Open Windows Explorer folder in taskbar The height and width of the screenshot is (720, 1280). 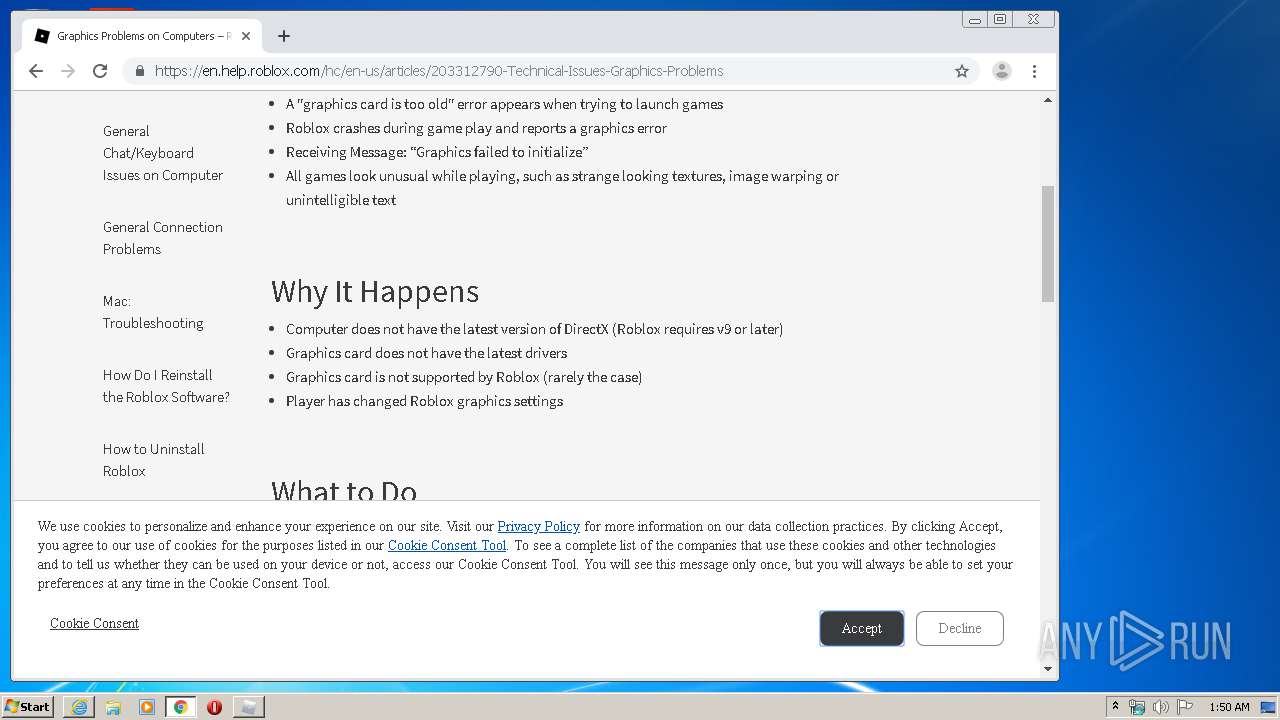[x=113, y=707]
